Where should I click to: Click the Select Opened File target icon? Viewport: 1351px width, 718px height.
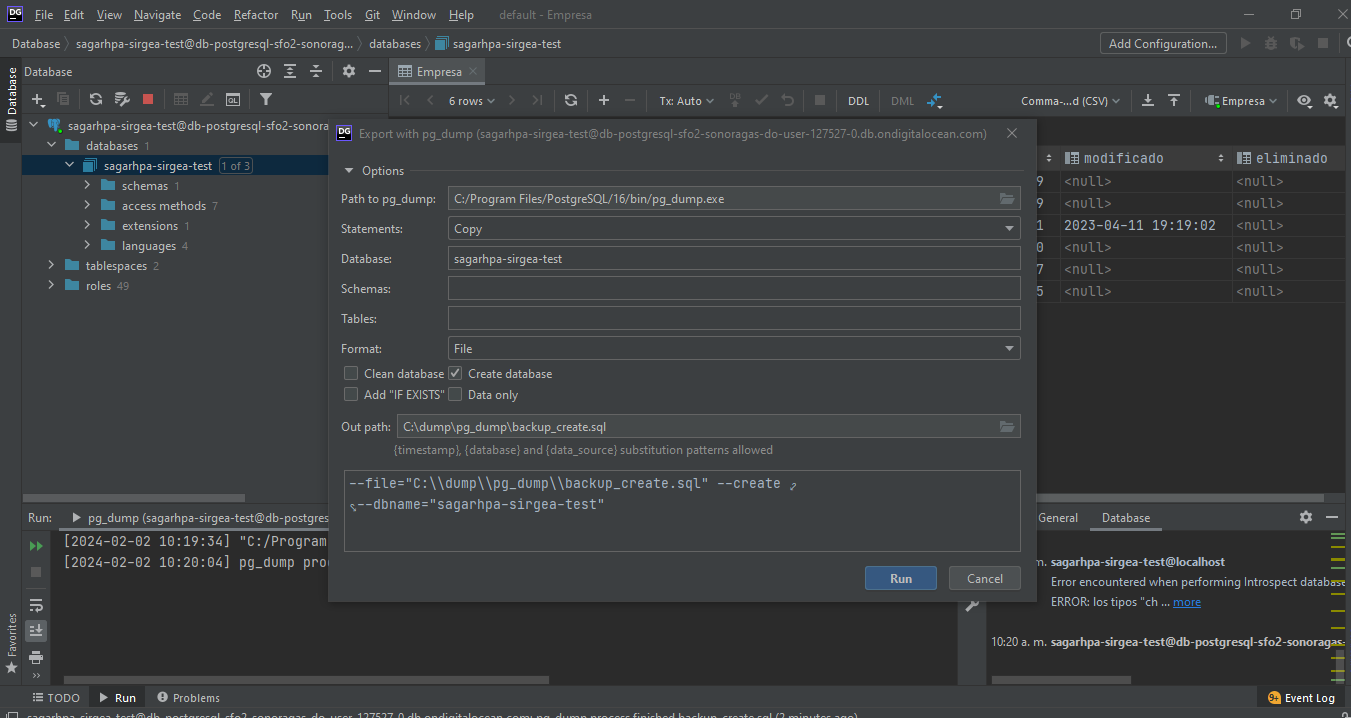point(264,71)
